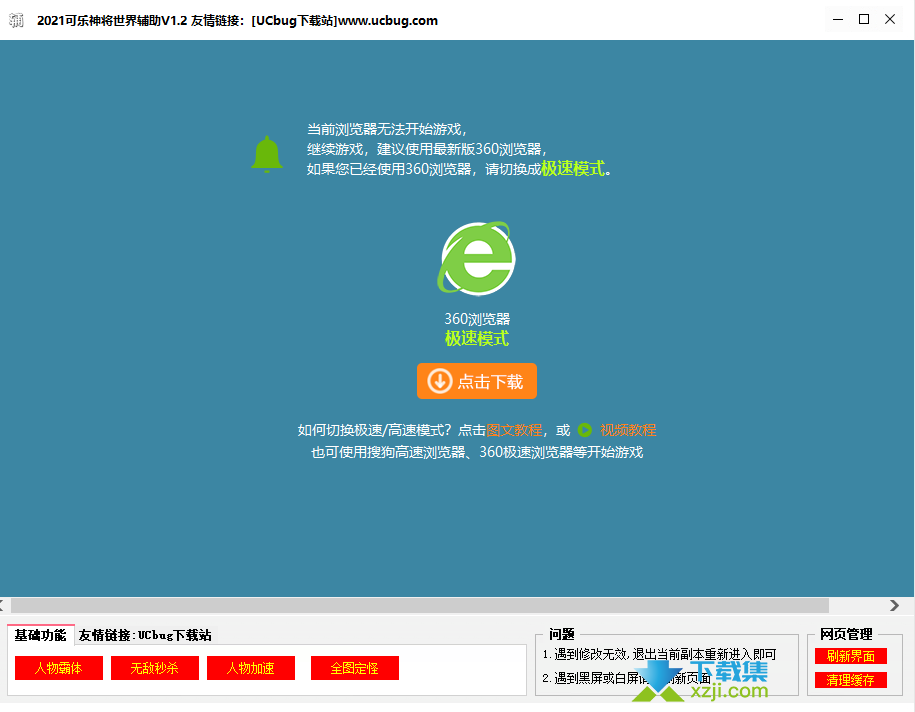The image size is (915, 712).
Task: Click the text 如何切换极速/高速模式
Action: 374,430
